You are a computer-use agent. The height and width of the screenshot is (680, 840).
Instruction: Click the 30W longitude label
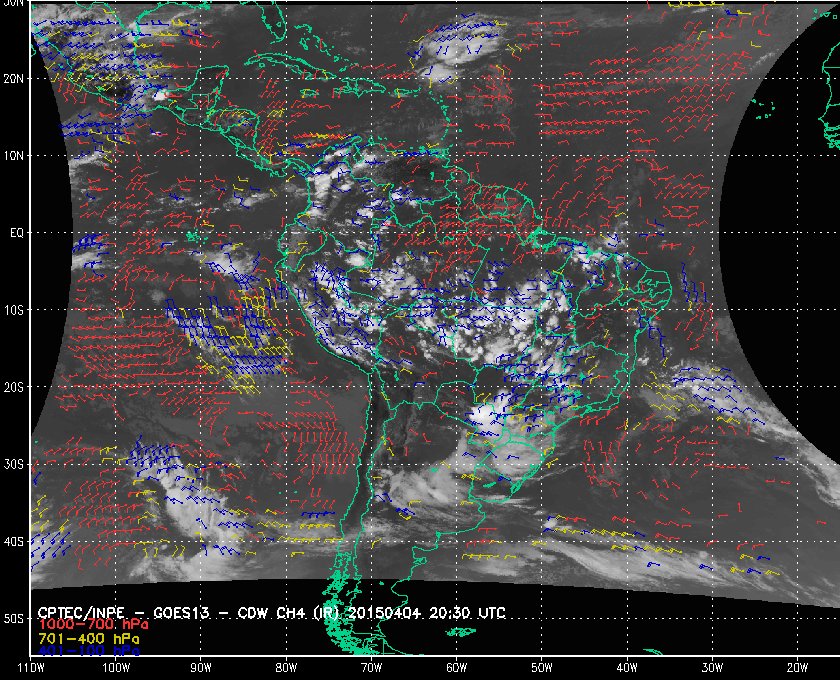tap(712, 668)
